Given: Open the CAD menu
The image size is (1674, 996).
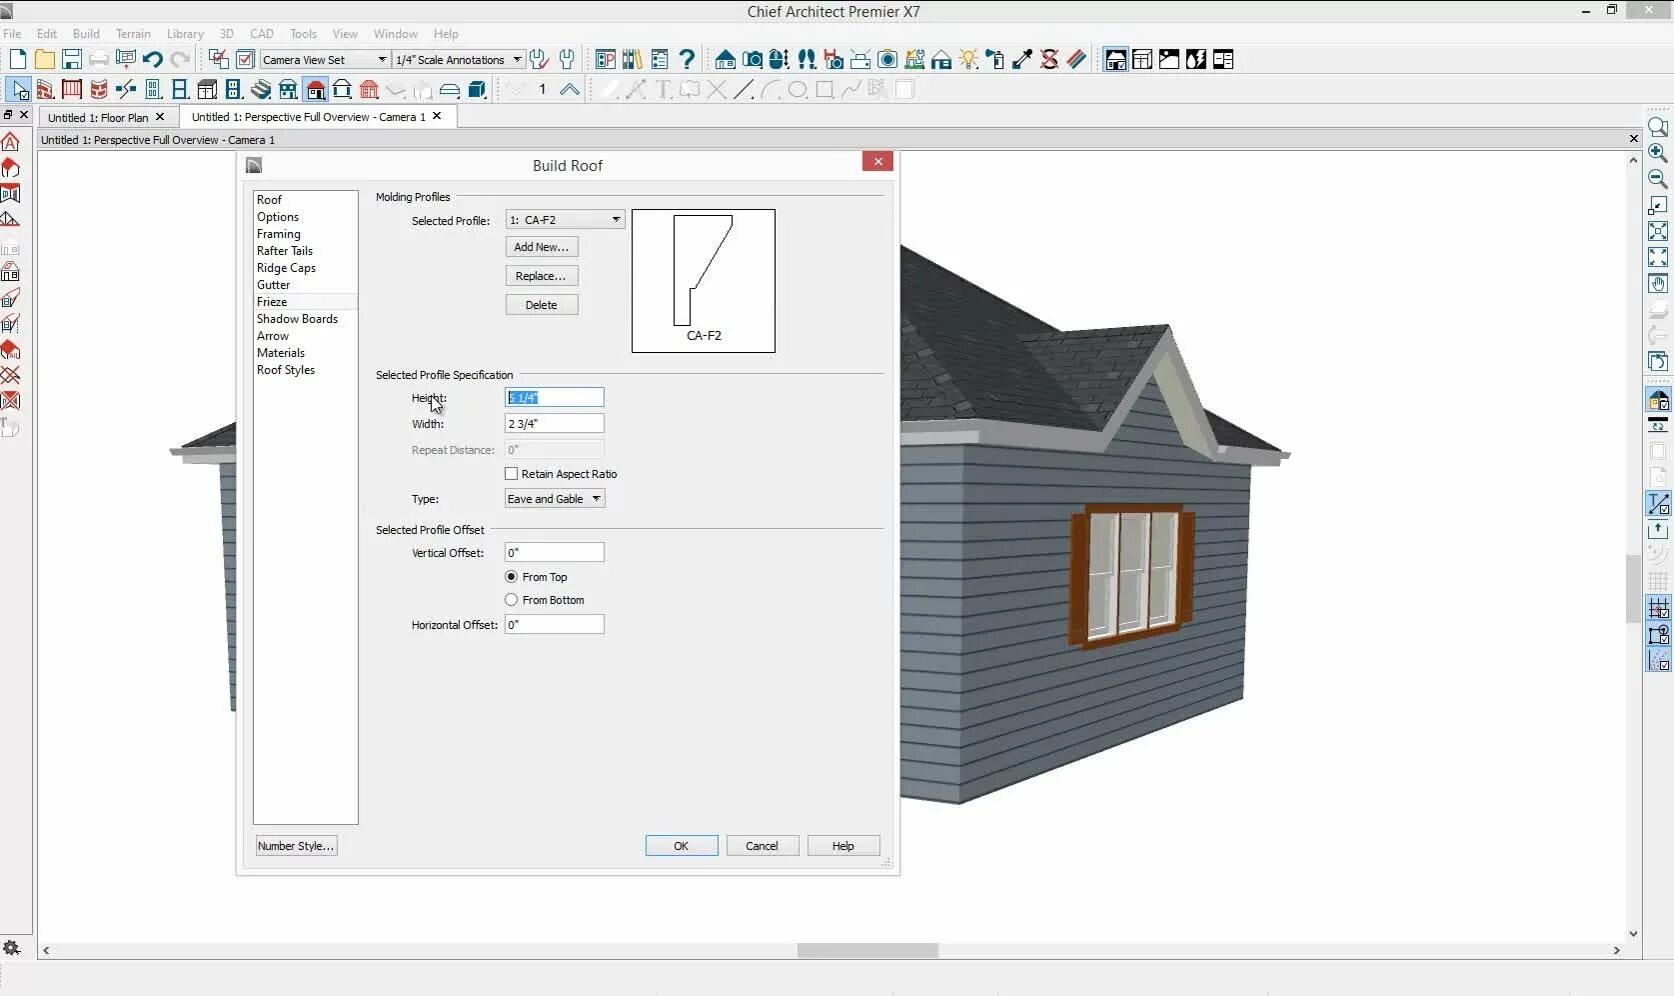Looking at the screenshot, I should pos(262,34).
